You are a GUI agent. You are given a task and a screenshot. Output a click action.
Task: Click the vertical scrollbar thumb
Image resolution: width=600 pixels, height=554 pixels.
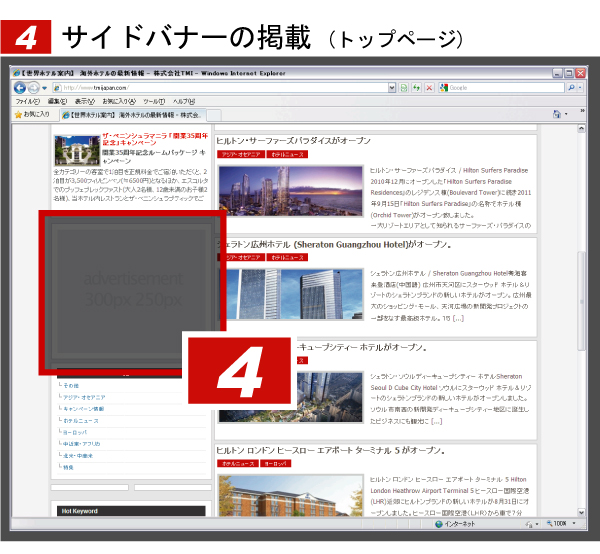coord(581,301)
